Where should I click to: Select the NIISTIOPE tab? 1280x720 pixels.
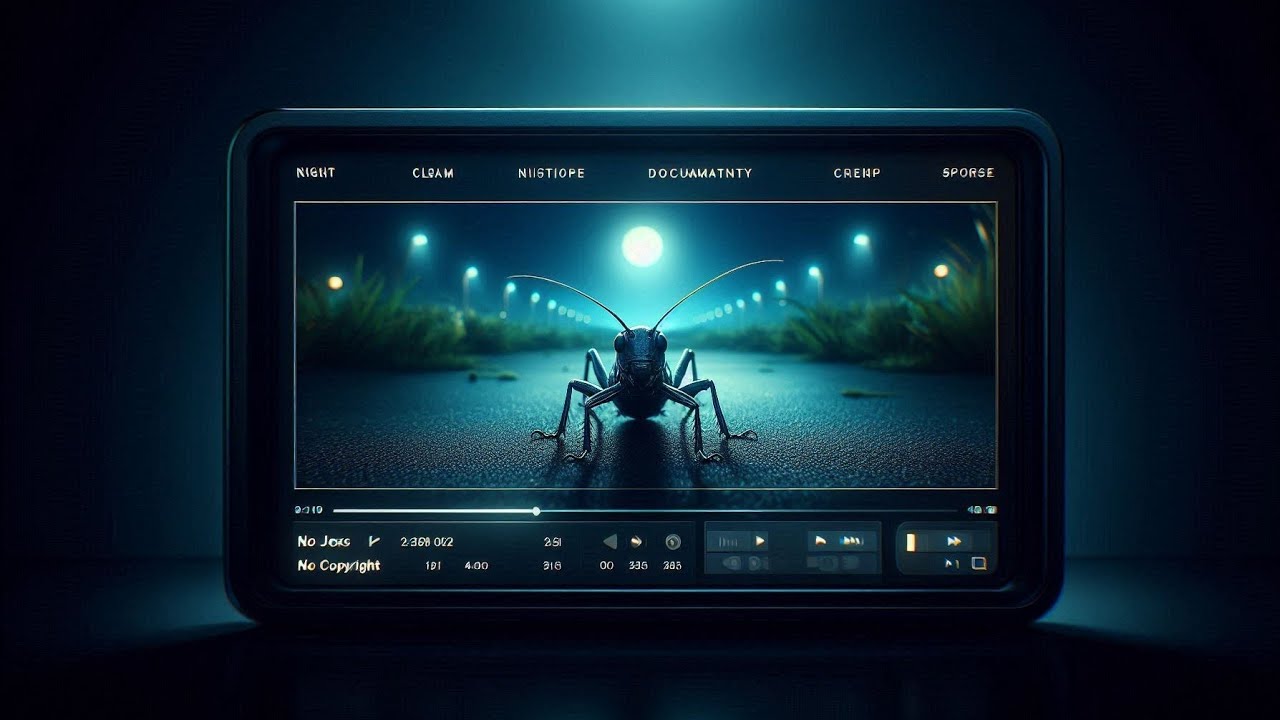(x=551, y=173)
